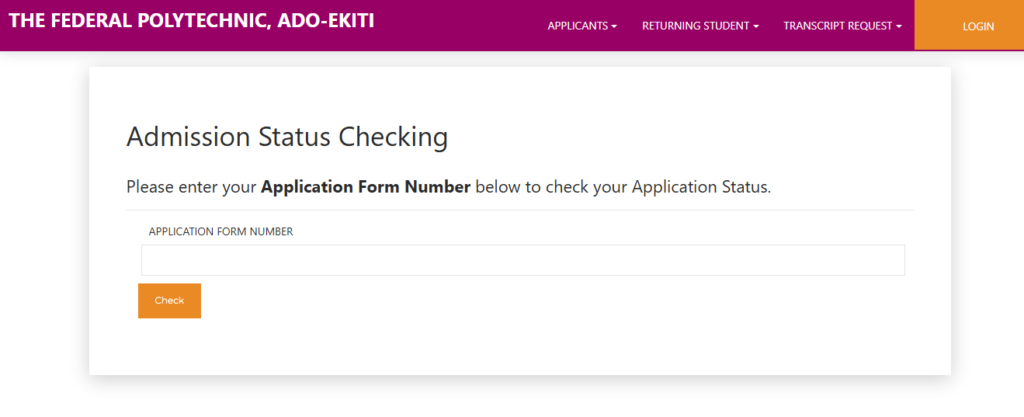Click the APPLICATION FORM NUMBER field label
This screenshot has width=1024, height=417.
(220, 232)
